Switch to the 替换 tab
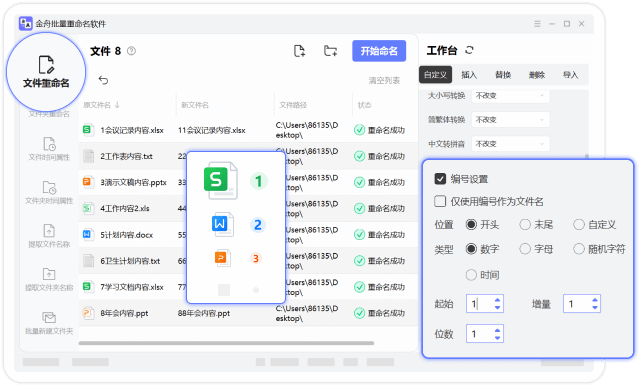 [x=503, y=75]
